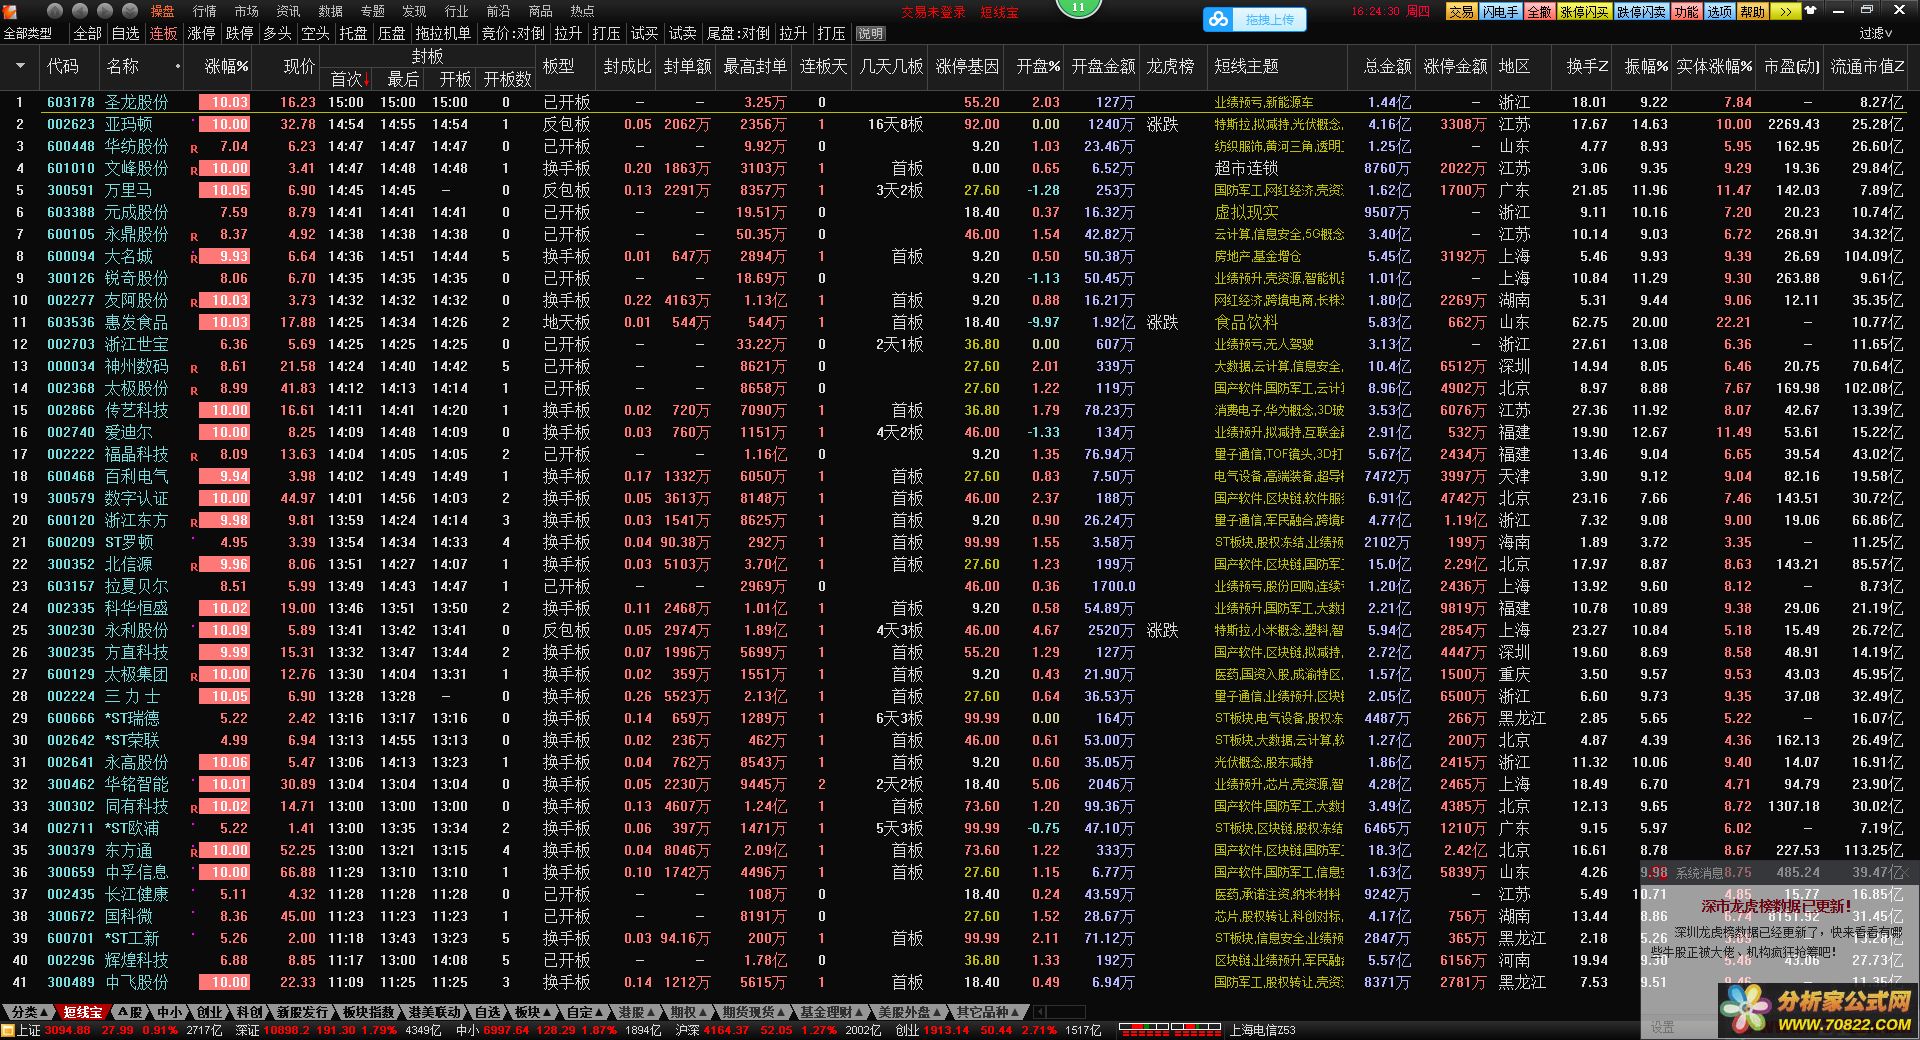Click the 深市龙虎榜数据已更新 popup headline
Screen dimensions: 1920x1040
(1777, 906)
